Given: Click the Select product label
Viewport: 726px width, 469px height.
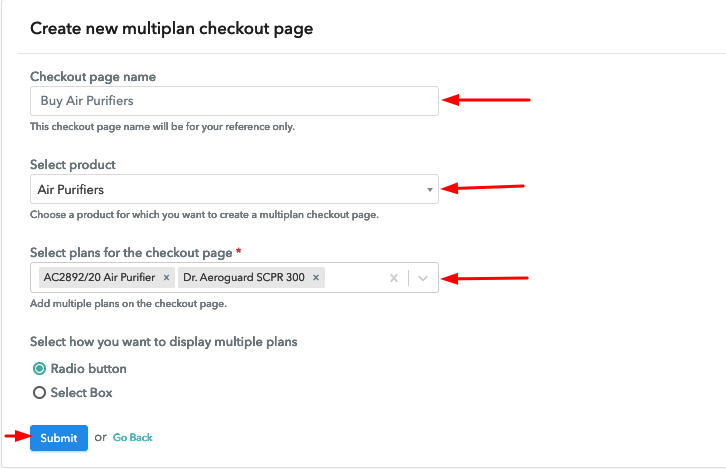Looking at the screenshot, I should coord(73,165).
